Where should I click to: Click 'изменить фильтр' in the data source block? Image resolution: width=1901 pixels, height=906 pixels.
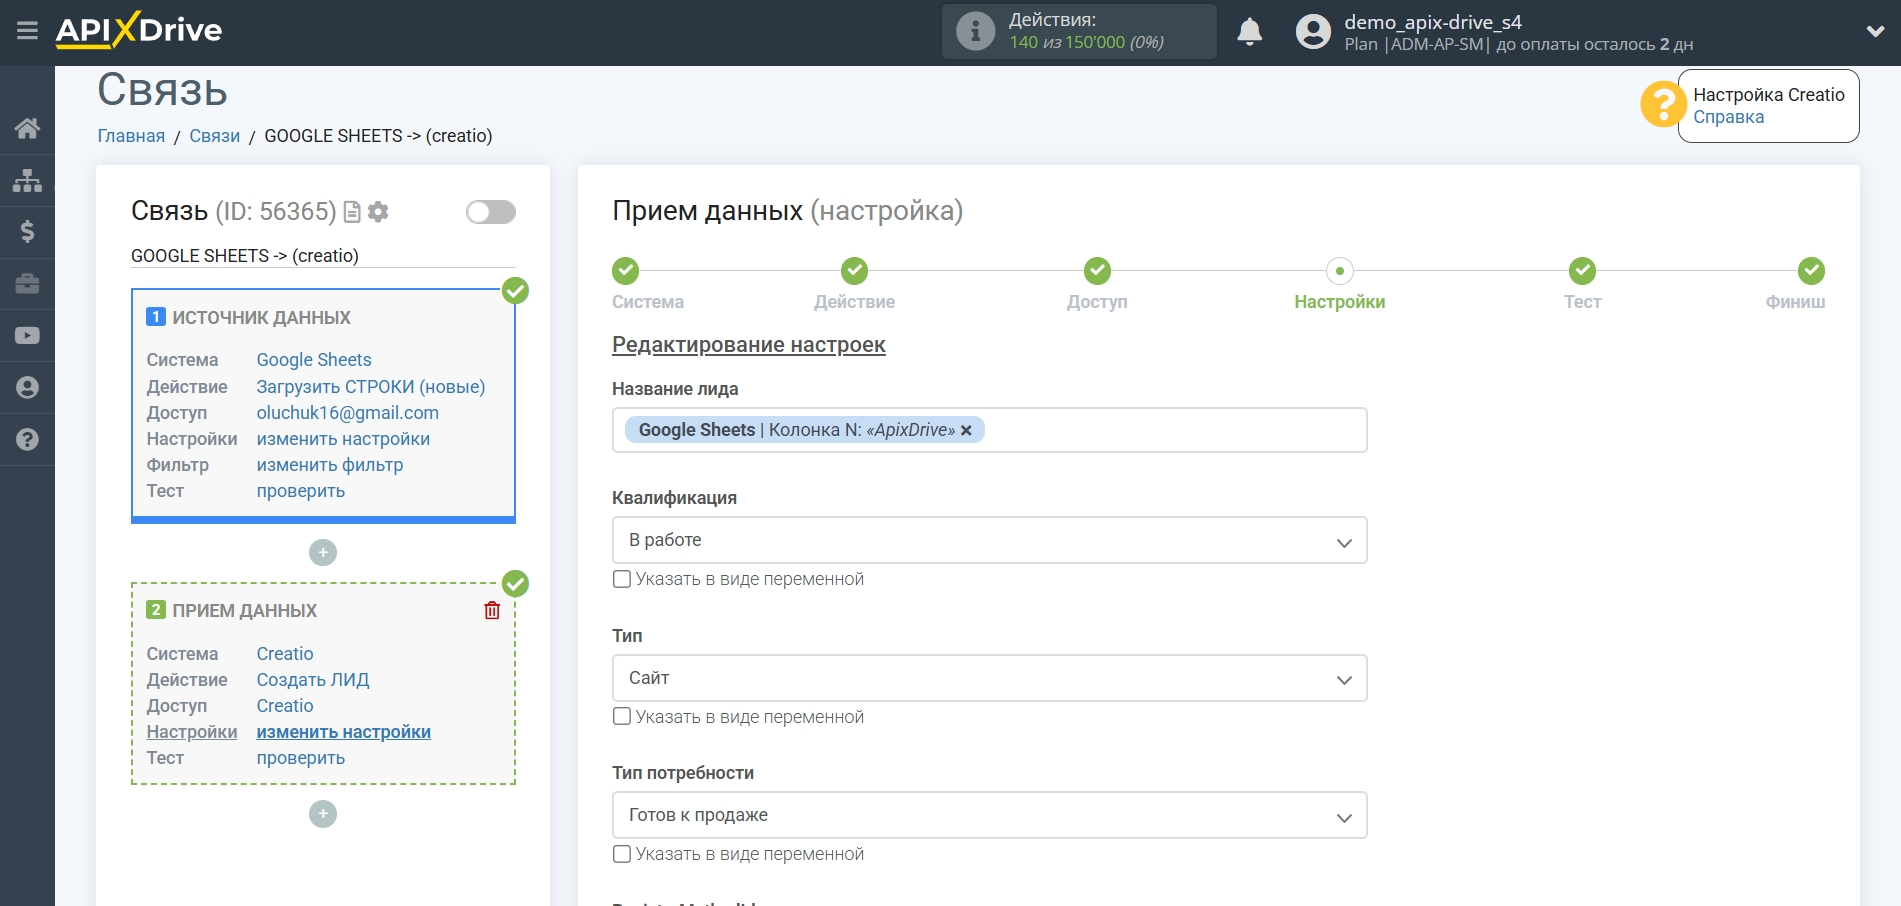pyautogui.click(x=330, y=465)
